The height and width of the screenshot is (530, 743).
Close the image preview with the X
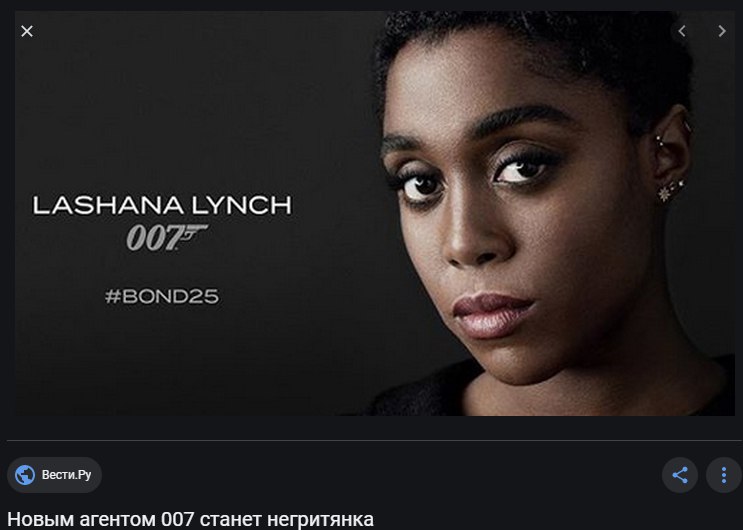pyautogui.click(x=27, y=31)
